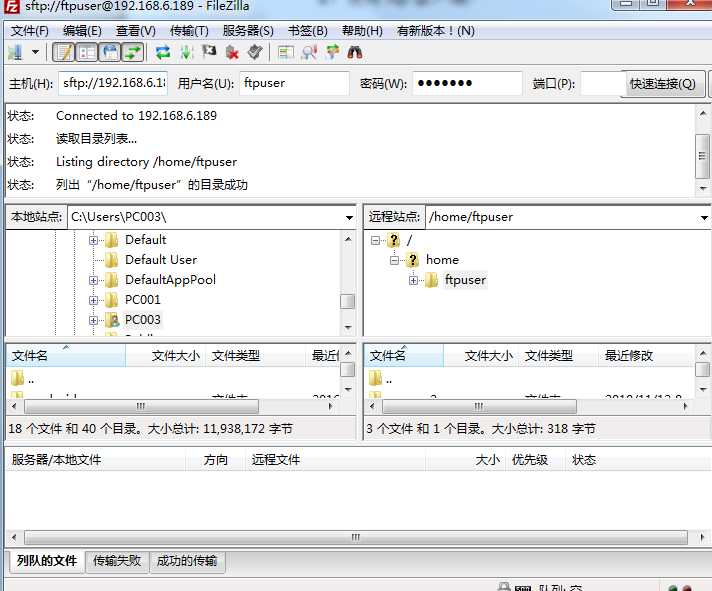Click the local parent folder .. icon
The width and height of the screenshot is (712, 591).
(x=17, y=378)
